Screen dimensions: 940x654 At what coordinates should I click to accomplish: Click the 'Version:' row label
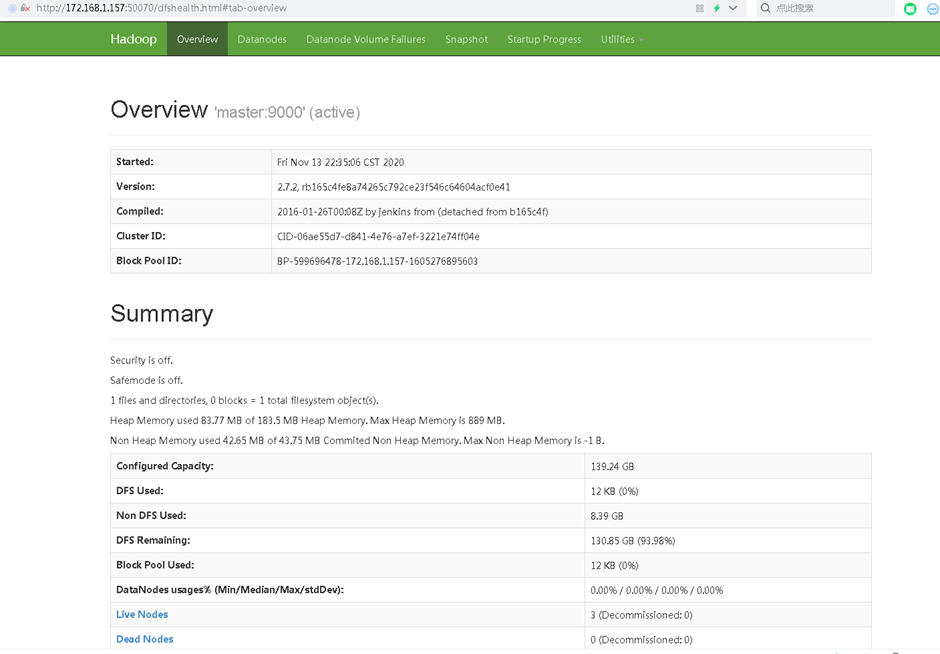(135, 186)
